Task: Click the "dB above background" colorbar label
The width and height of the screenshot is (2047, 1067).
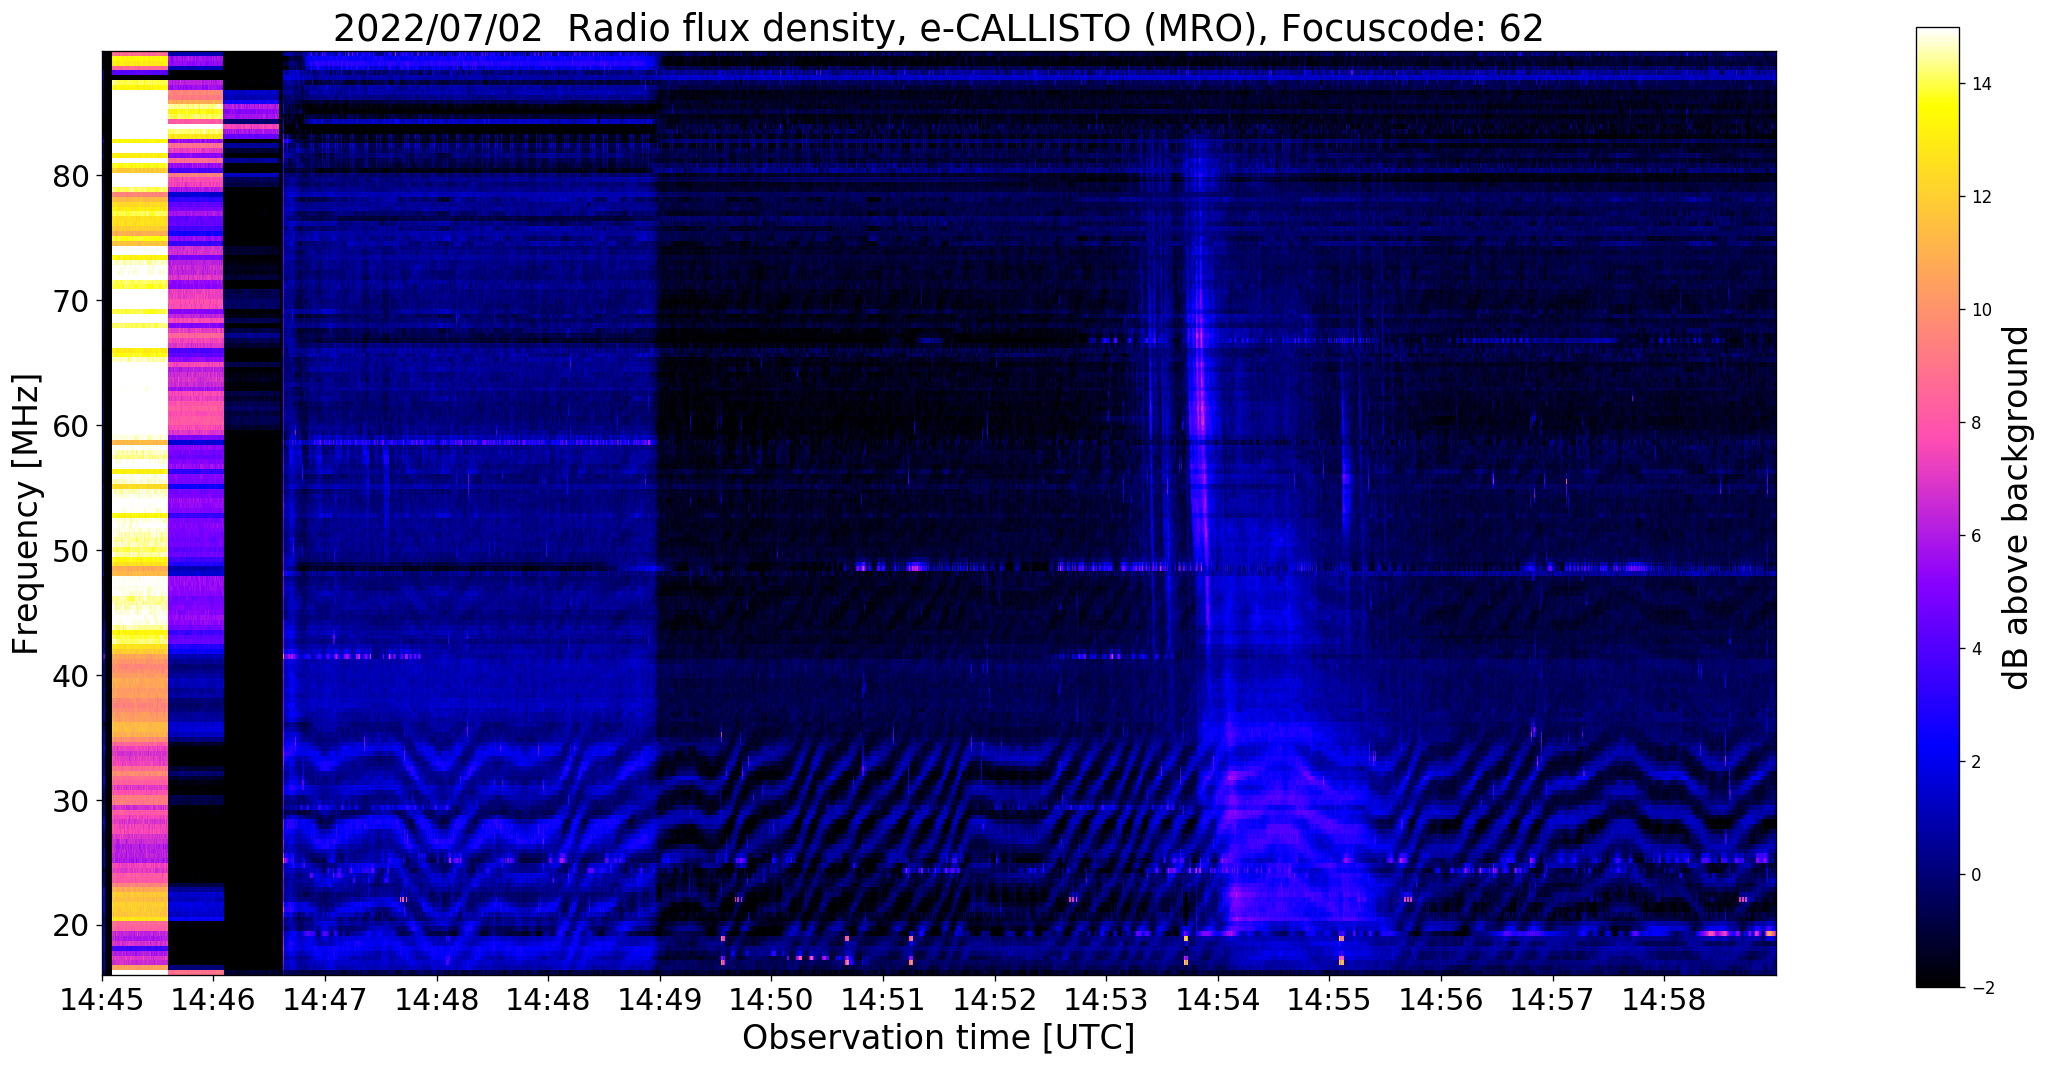Action: pyautogui.click(x=2017, y=507)
